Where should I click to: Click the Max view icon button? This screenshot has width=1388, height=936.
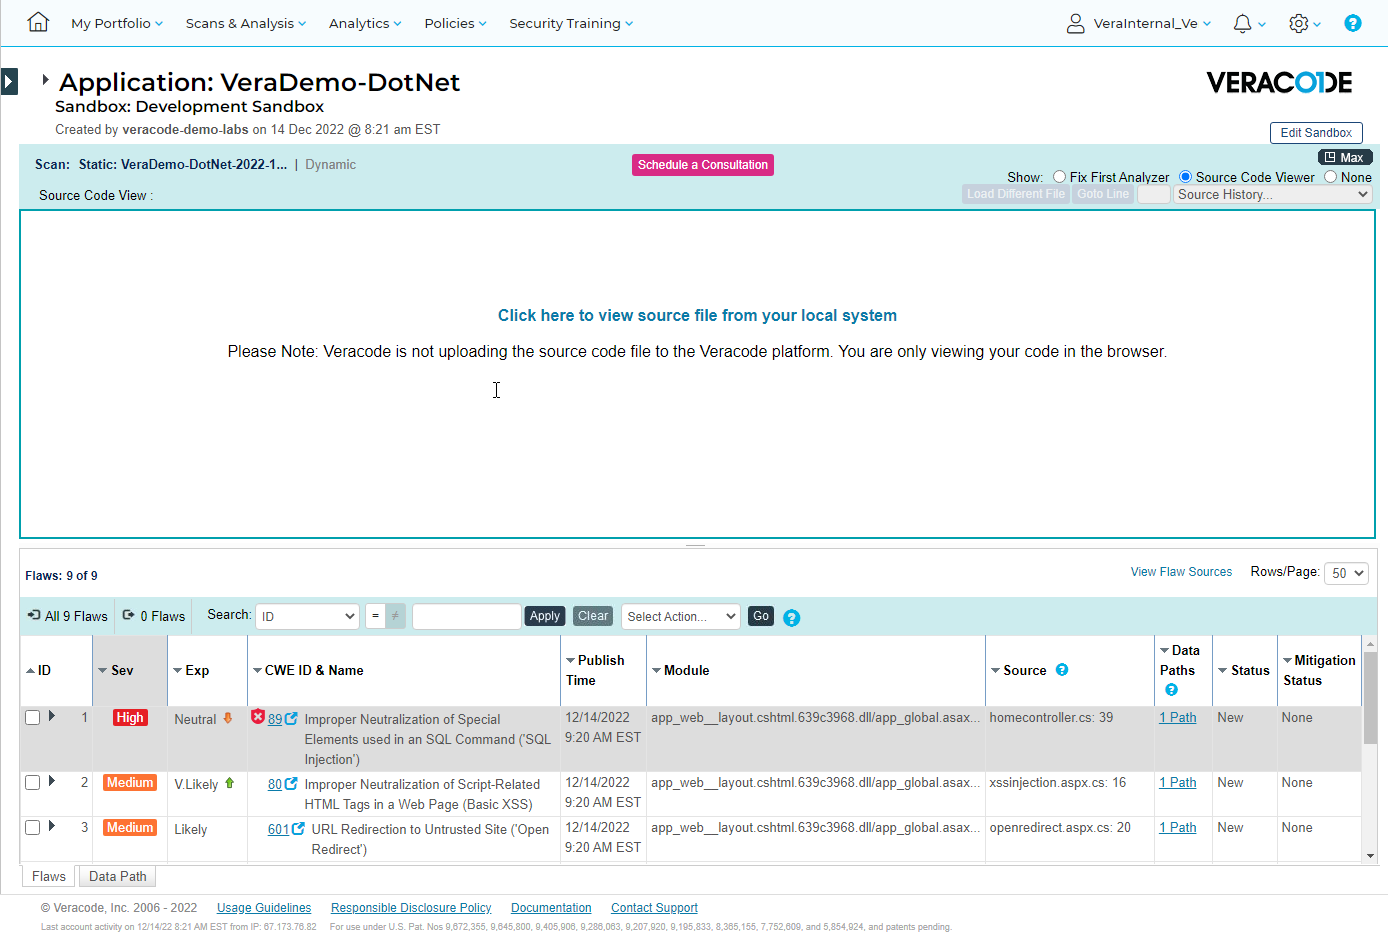[x=1344, y=157]
